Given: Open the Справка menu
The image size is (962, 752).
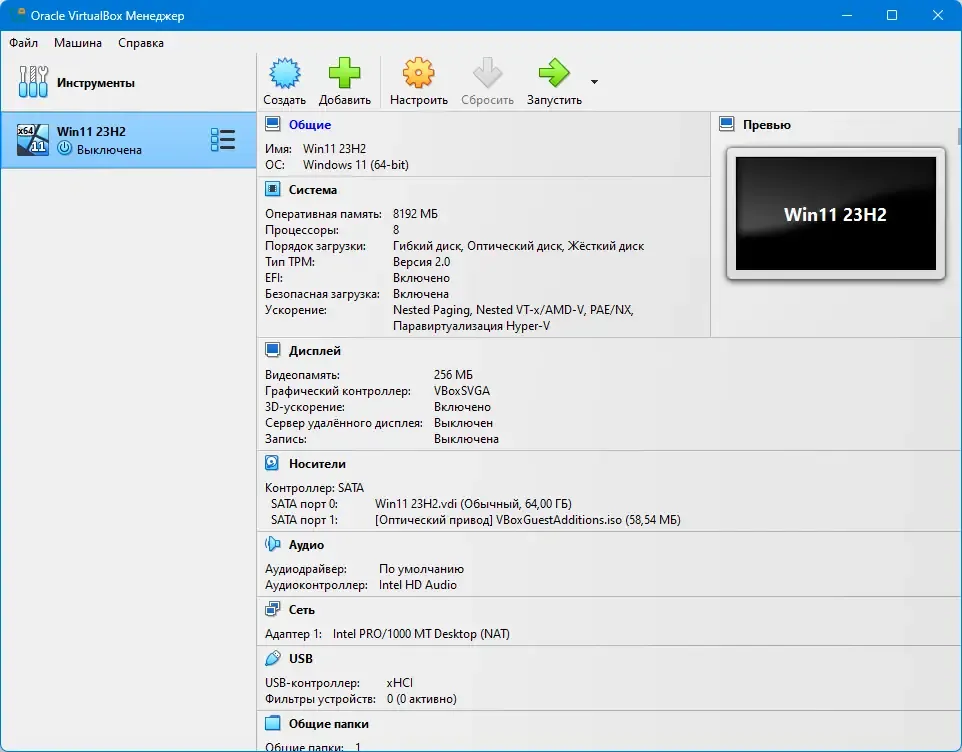Looking at the screenshot, I should [140, 43].
